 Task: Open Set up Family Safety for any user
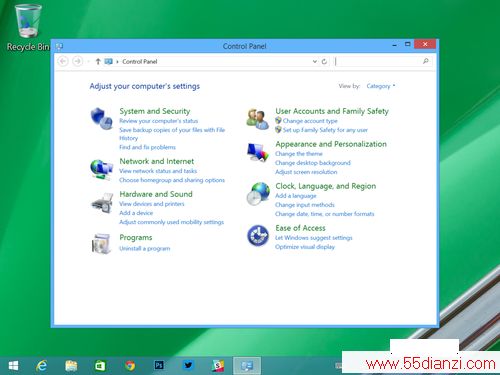[x=325, y=130]
